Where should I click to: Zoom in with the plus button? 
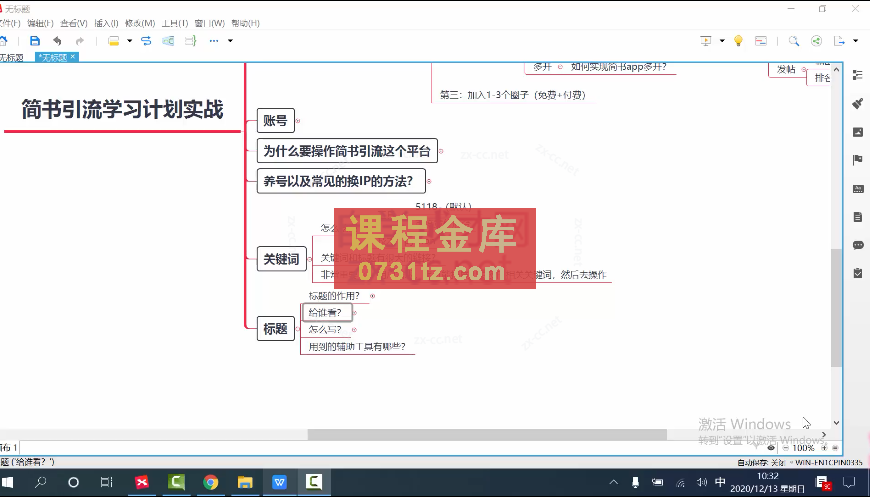(824, 448)
